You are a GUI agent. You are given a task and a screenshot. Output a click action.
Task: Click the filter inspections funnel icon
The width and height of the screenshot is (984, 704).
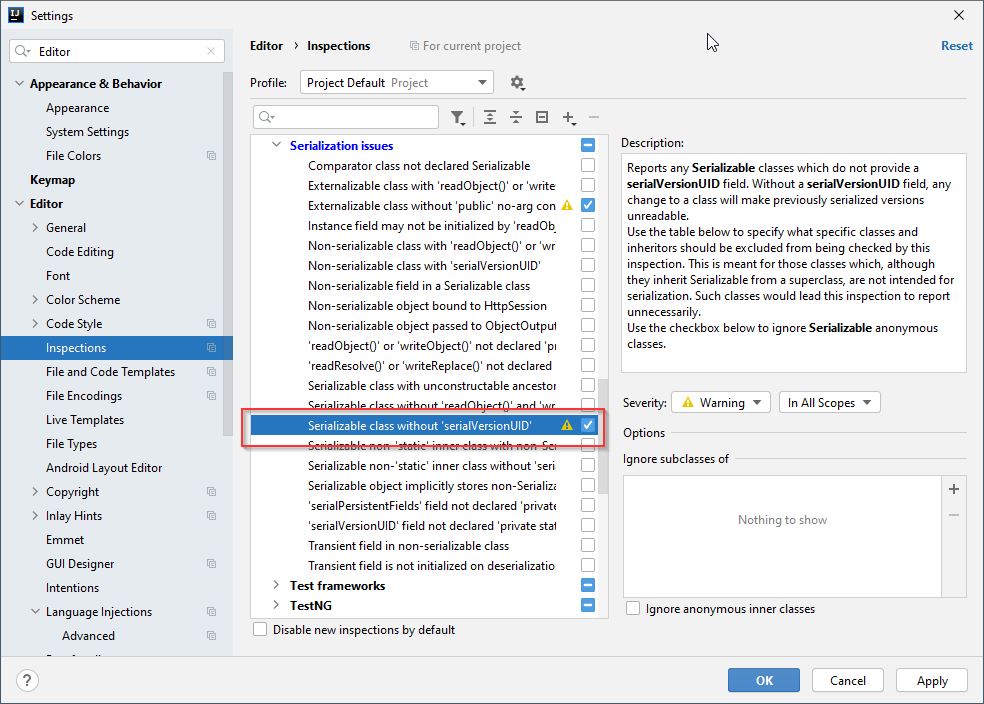click(457, 117)
